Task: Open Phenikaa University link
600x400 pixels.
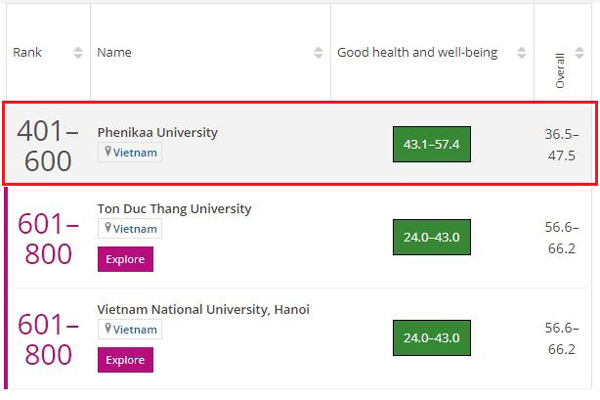Action: (157, 132)
